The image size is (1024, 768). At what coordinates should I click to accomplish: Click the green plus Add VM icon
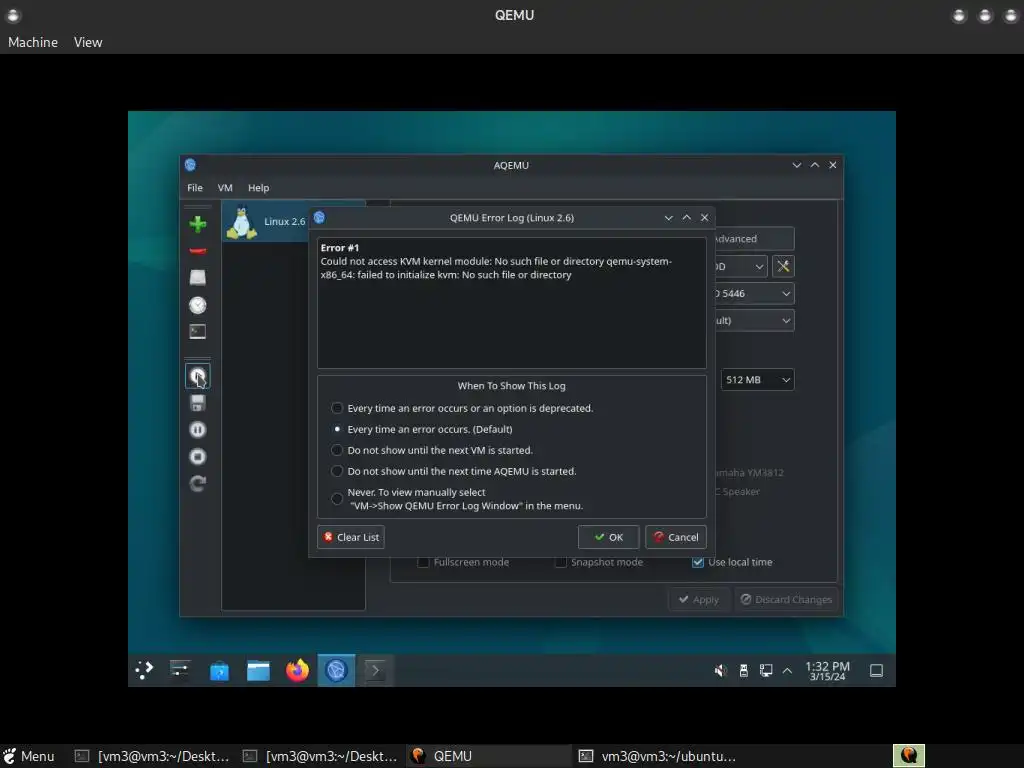coord(198,225)
